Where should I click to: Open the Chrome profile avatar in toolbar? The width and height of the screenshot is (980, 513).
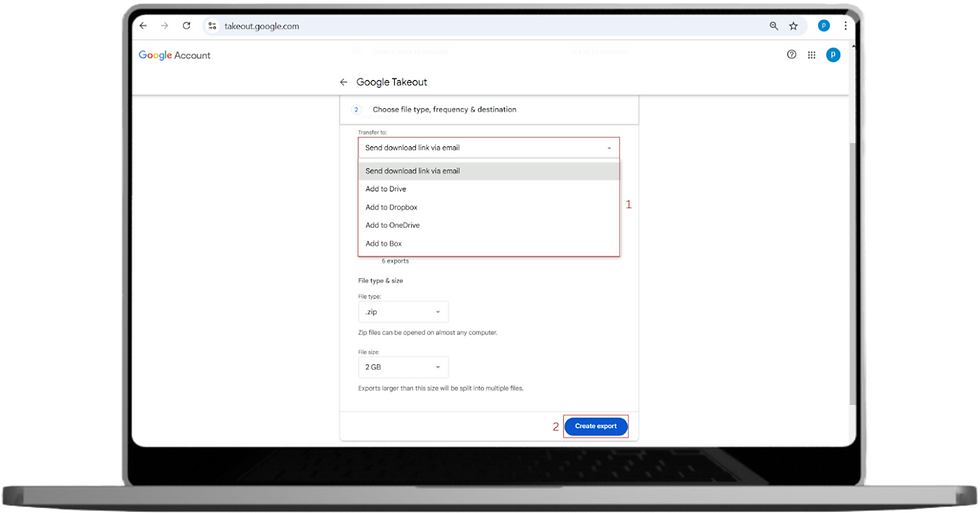tap(824, 26)
